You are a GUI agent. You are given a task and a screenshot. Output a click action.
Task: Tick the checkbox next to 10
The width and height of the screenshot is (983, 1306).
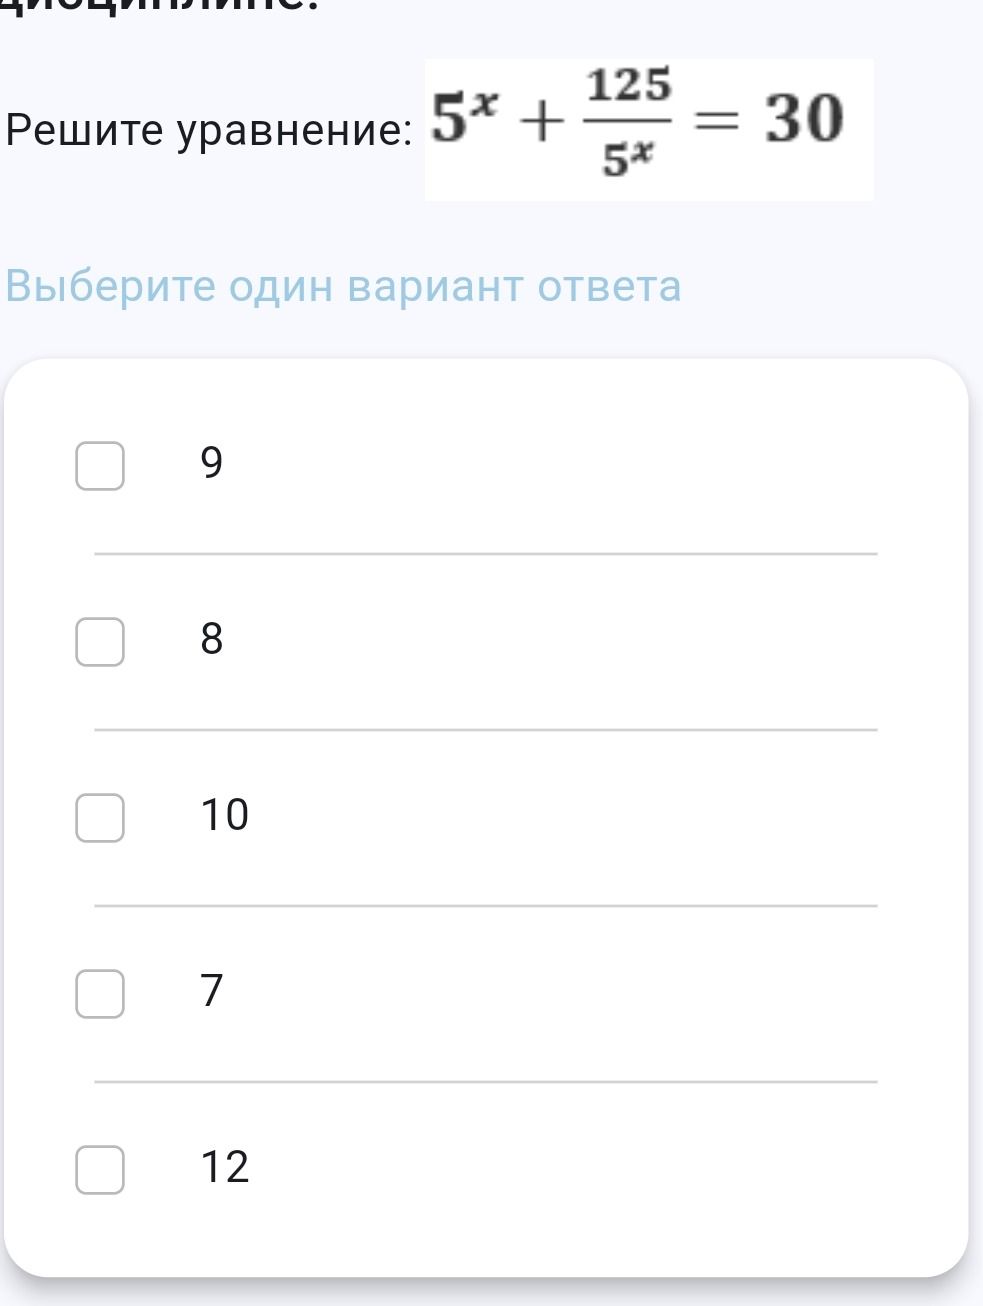point(100,817)
